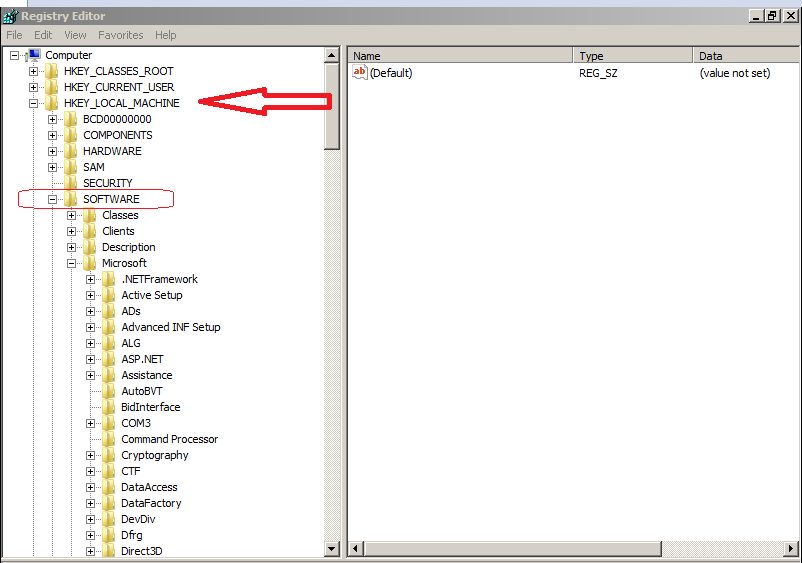The height and width of the screenshot is (563, 802).
Task: Click tree pane scroll up arrow
Action: (332, 55)
